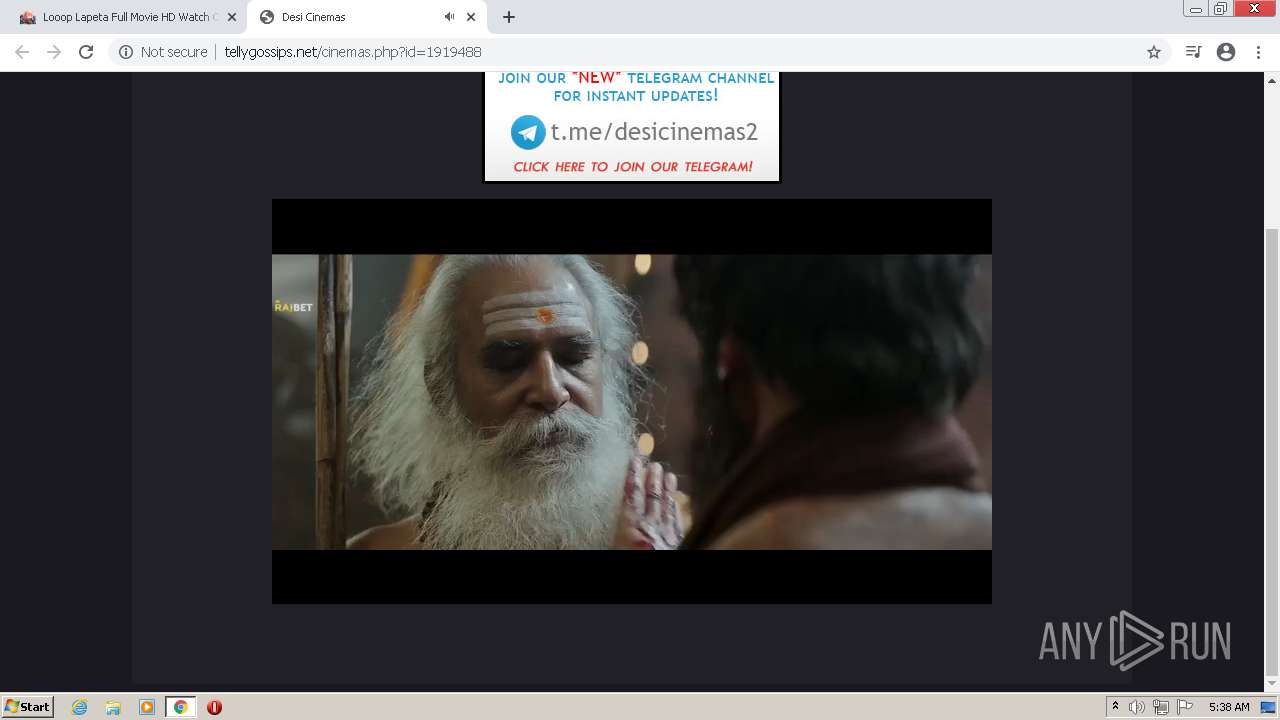The height and width of the screenshot is (720, 1280).
Task: Go back to previous page
Action: pyautogui.click(x=22, y=52)
